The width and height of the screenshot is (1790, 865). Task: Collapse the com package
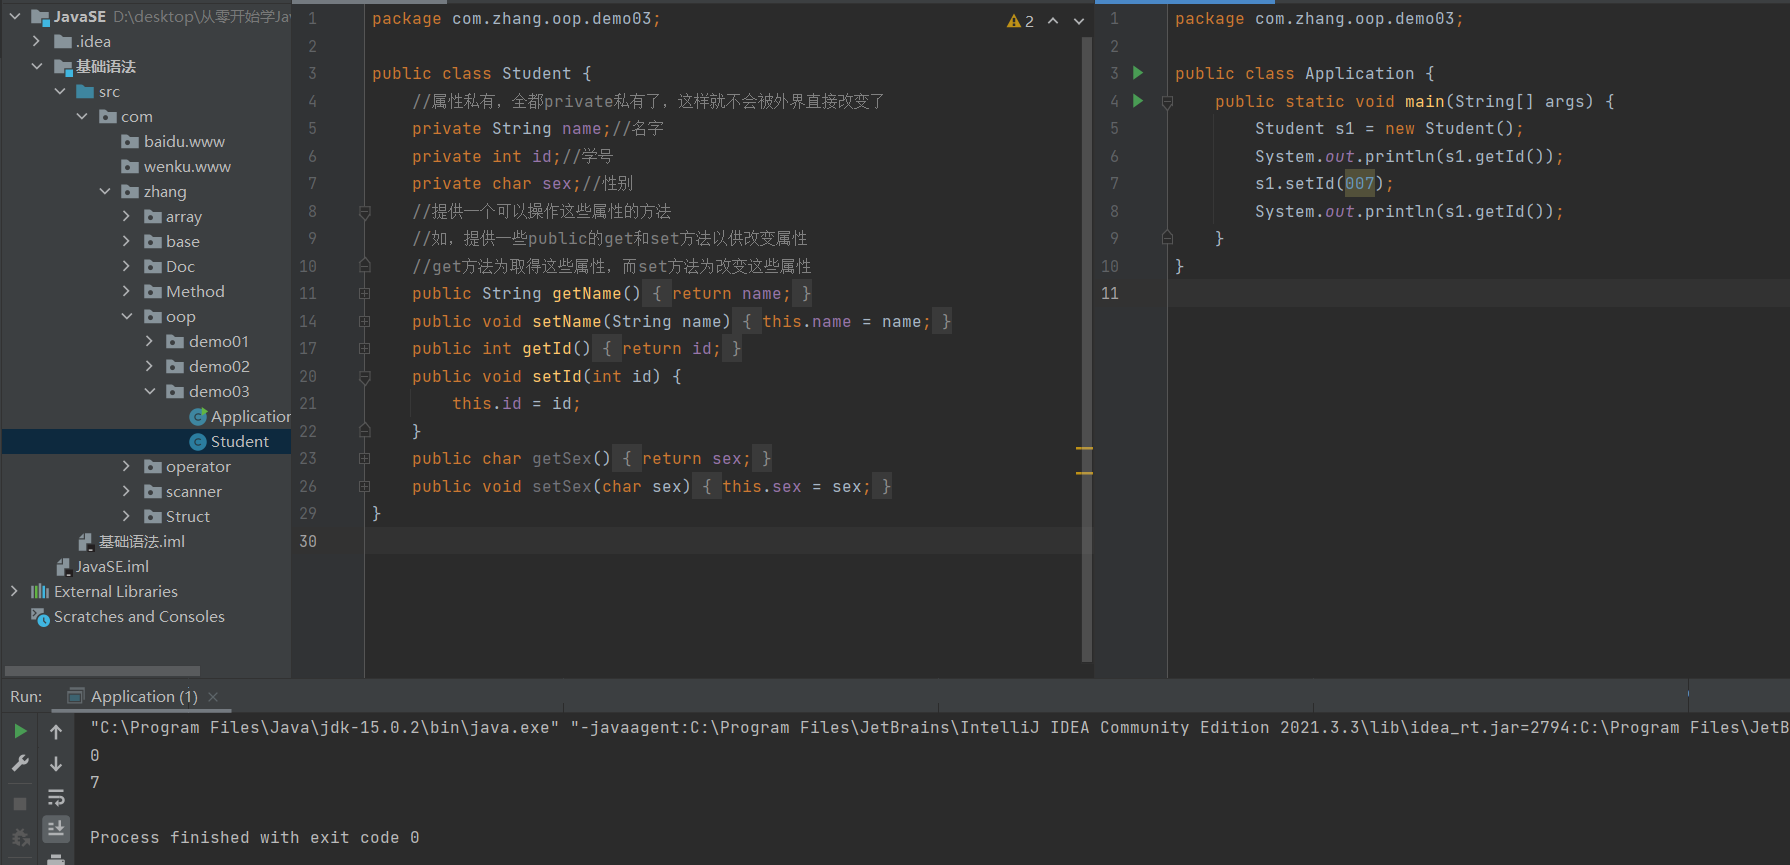click(x=82, y=116)
